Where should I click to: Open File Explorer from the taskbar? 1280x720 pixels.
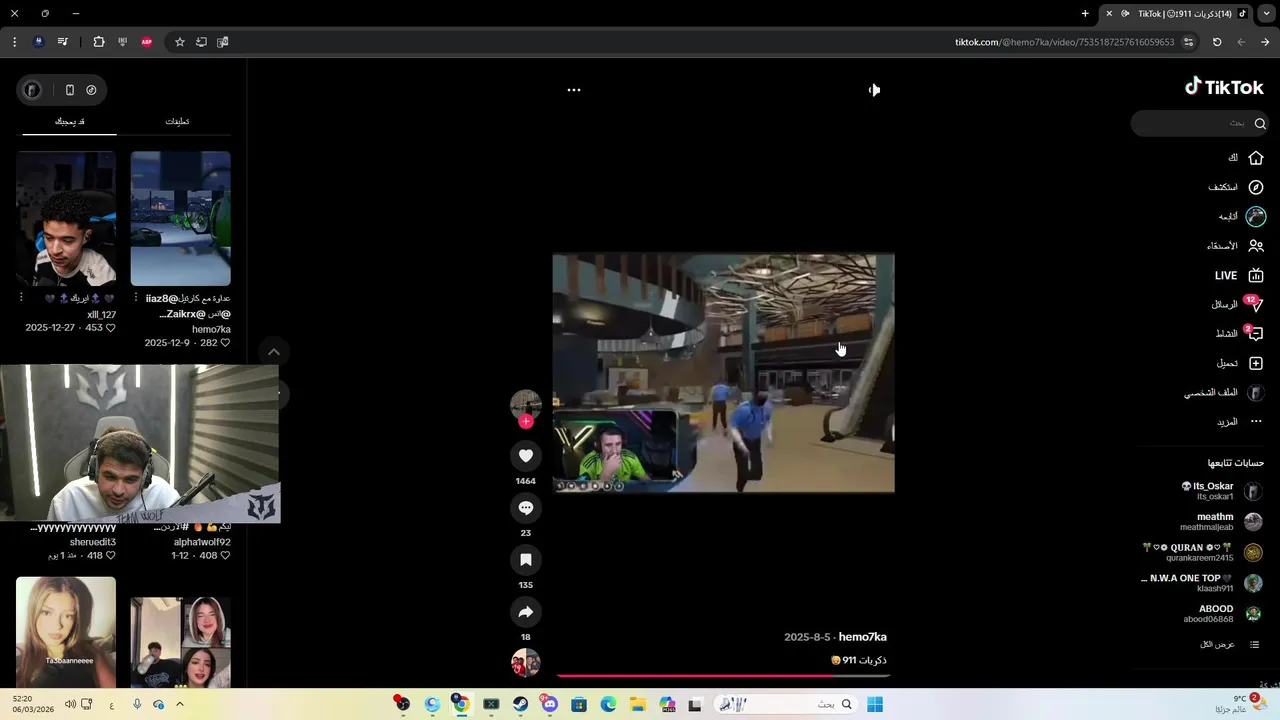tap(637, 704)
